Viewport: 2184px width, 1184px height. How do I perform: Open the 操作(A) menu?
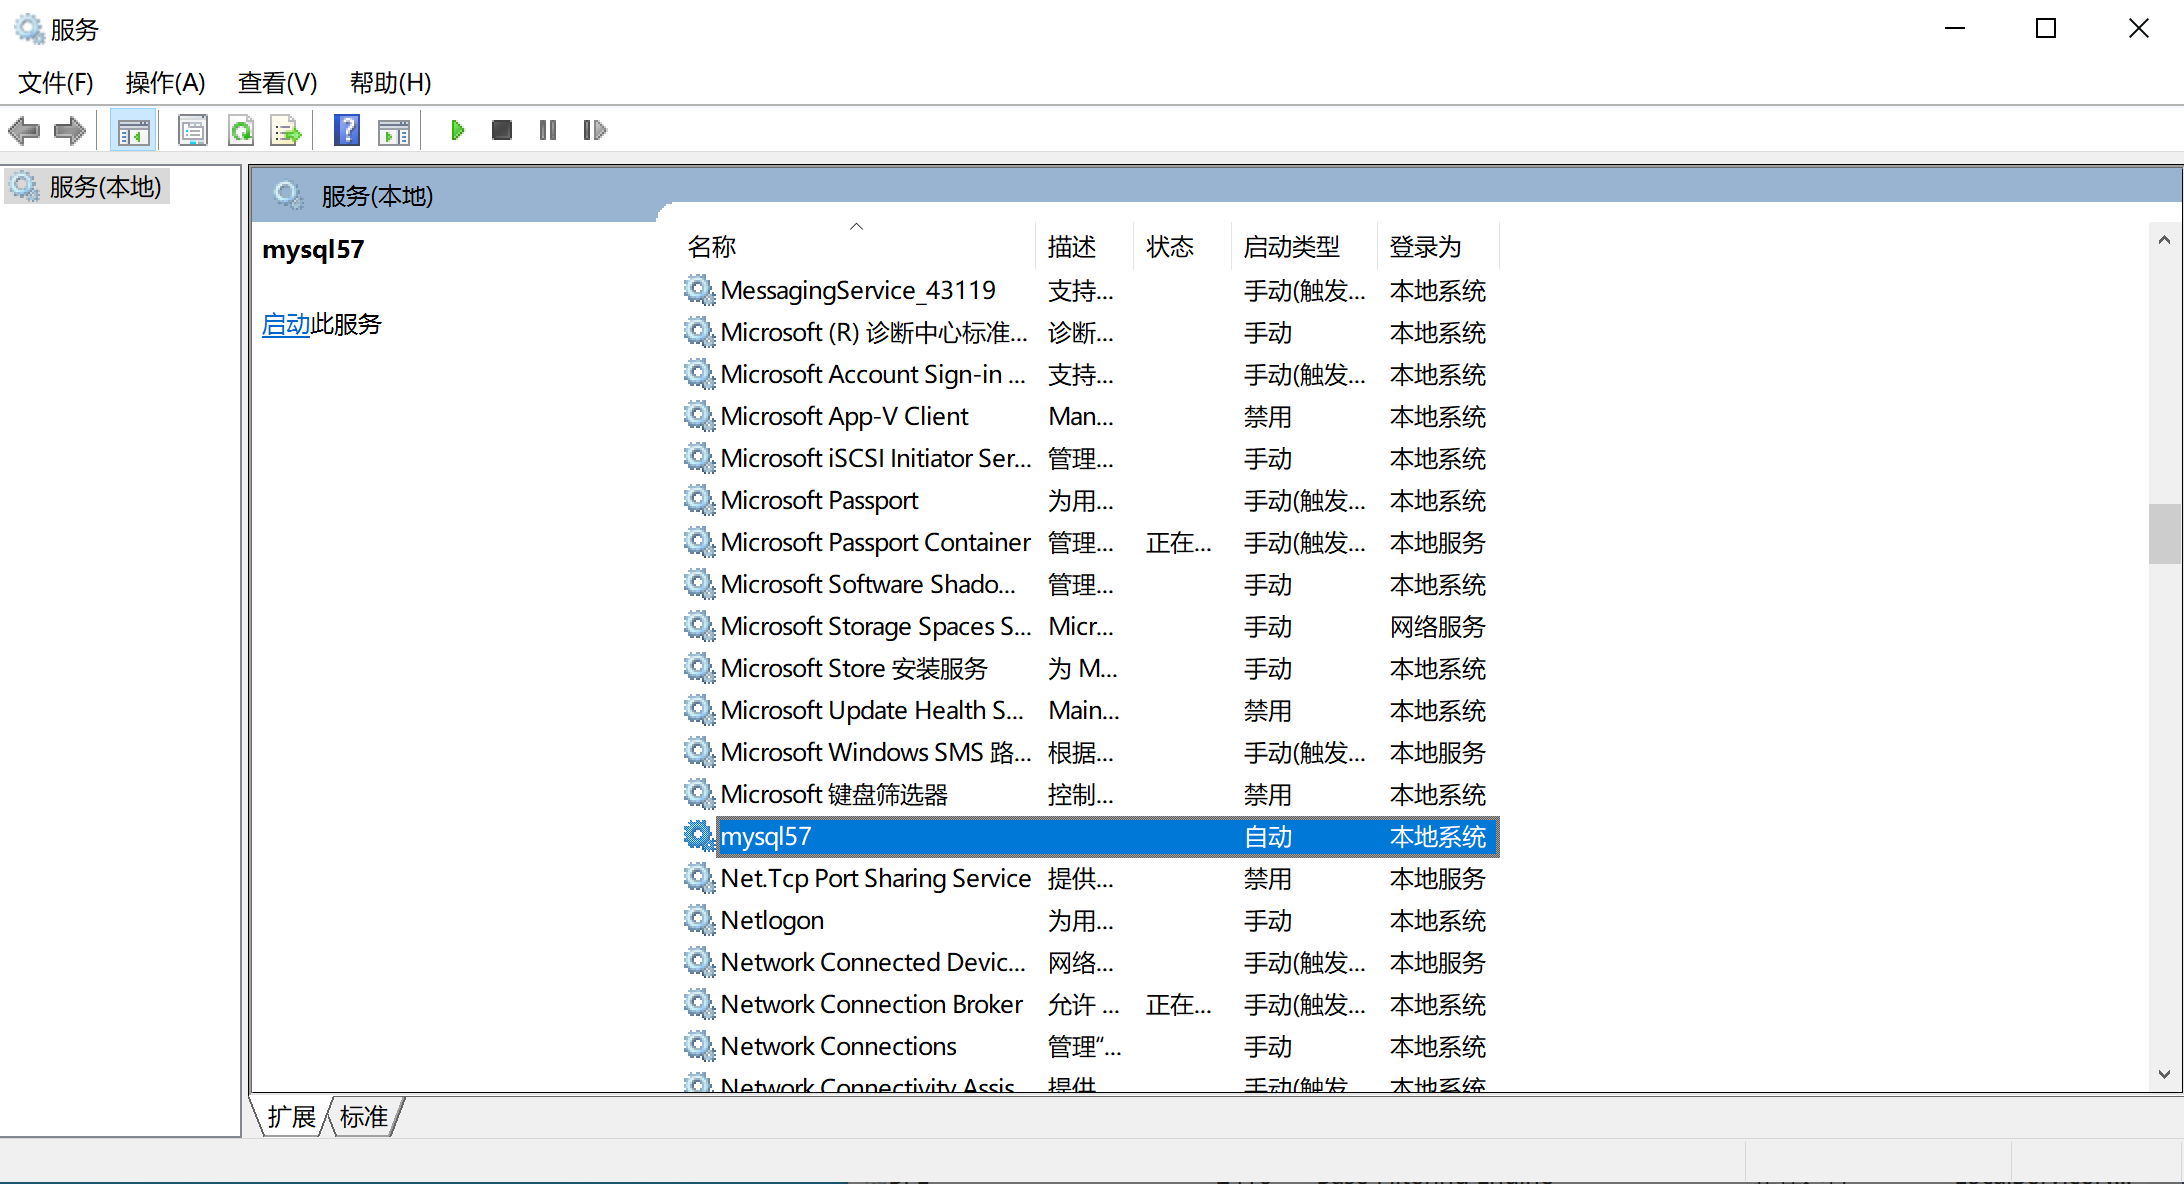click(165, 82)
